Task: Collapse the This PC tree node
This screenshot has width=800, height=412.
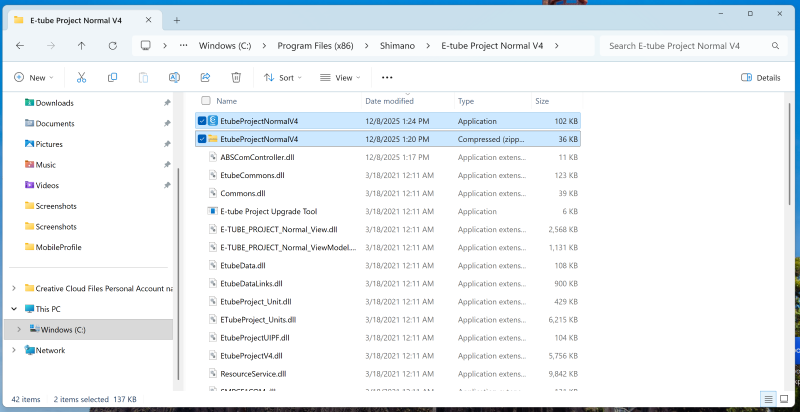Action: click(14, 309)
